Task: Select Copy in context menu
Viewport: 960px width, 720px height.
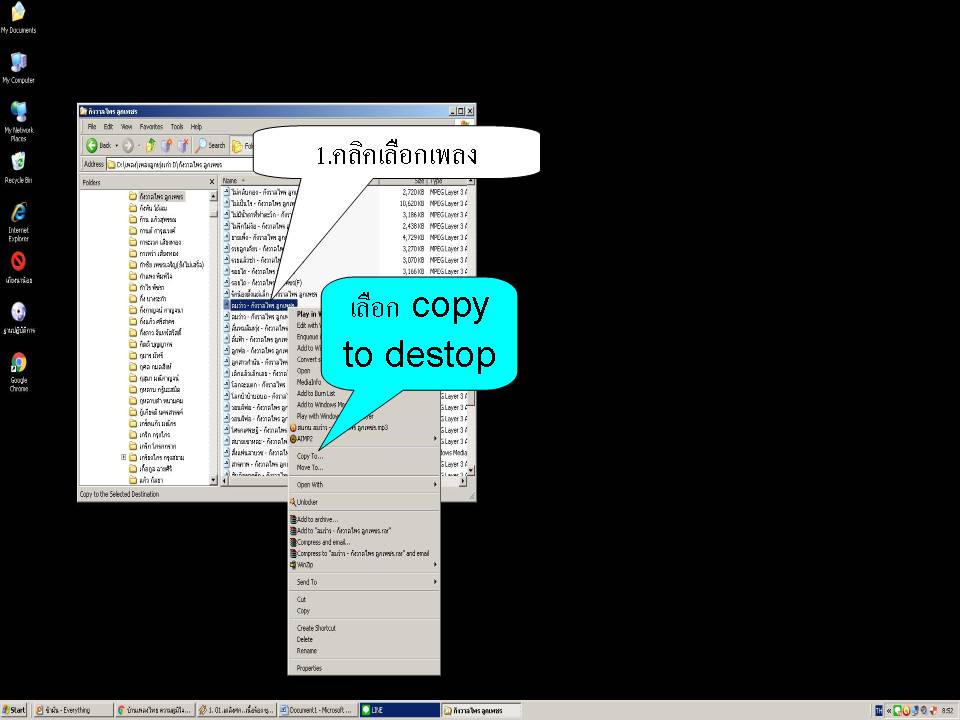Action: coord(364,611)
